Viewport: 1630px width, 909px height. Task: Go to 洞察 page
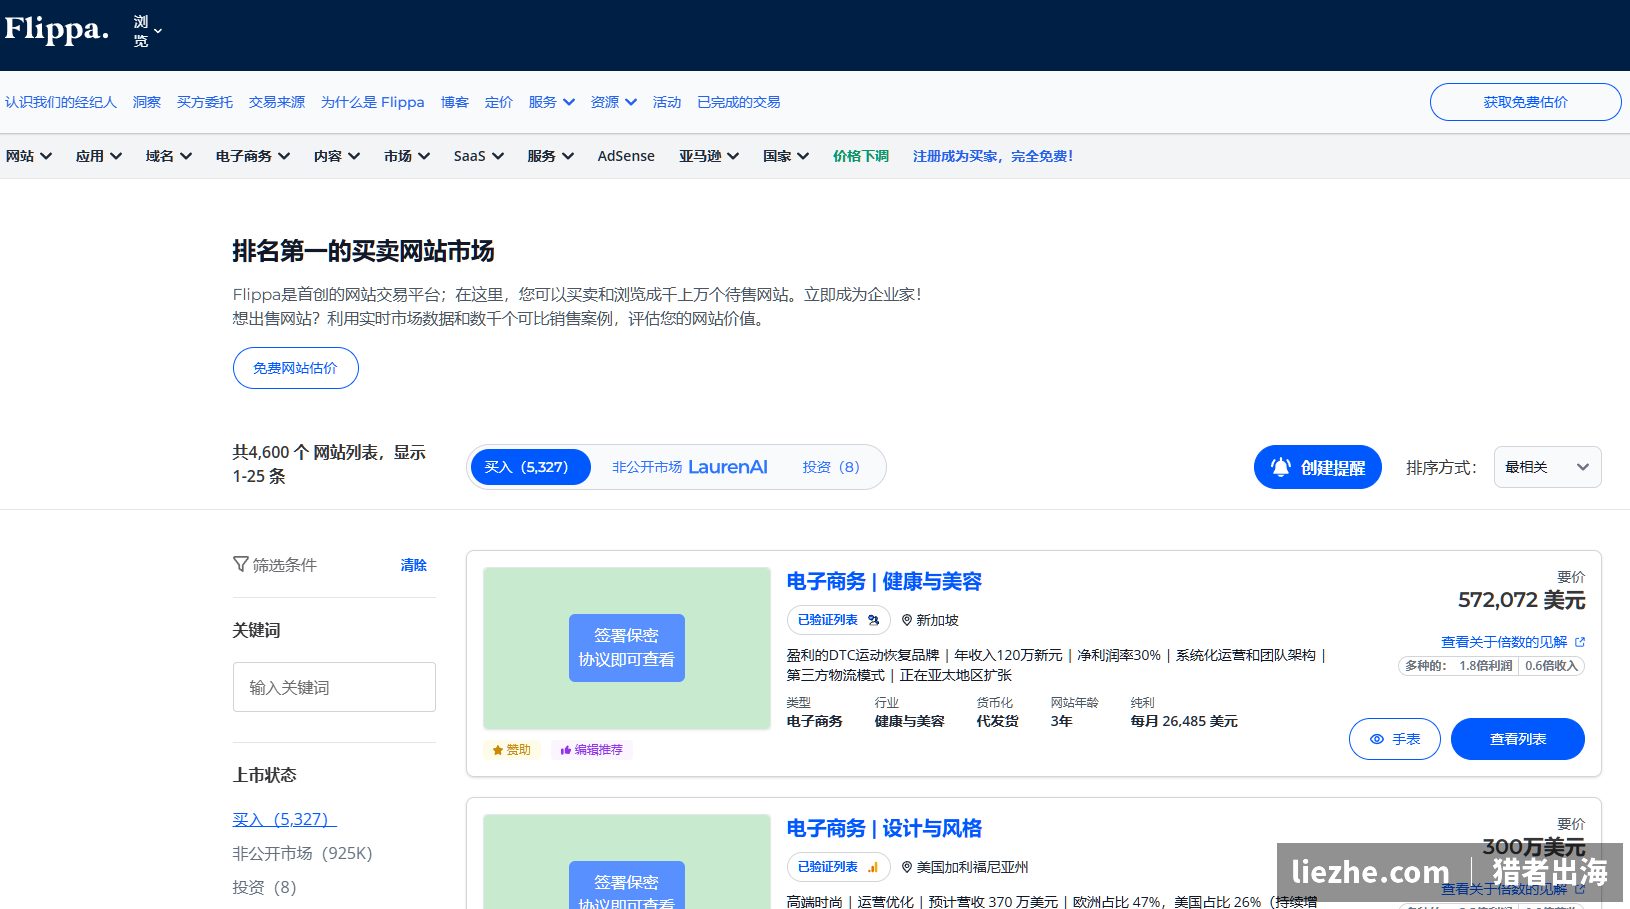click(x=147, y=102)
